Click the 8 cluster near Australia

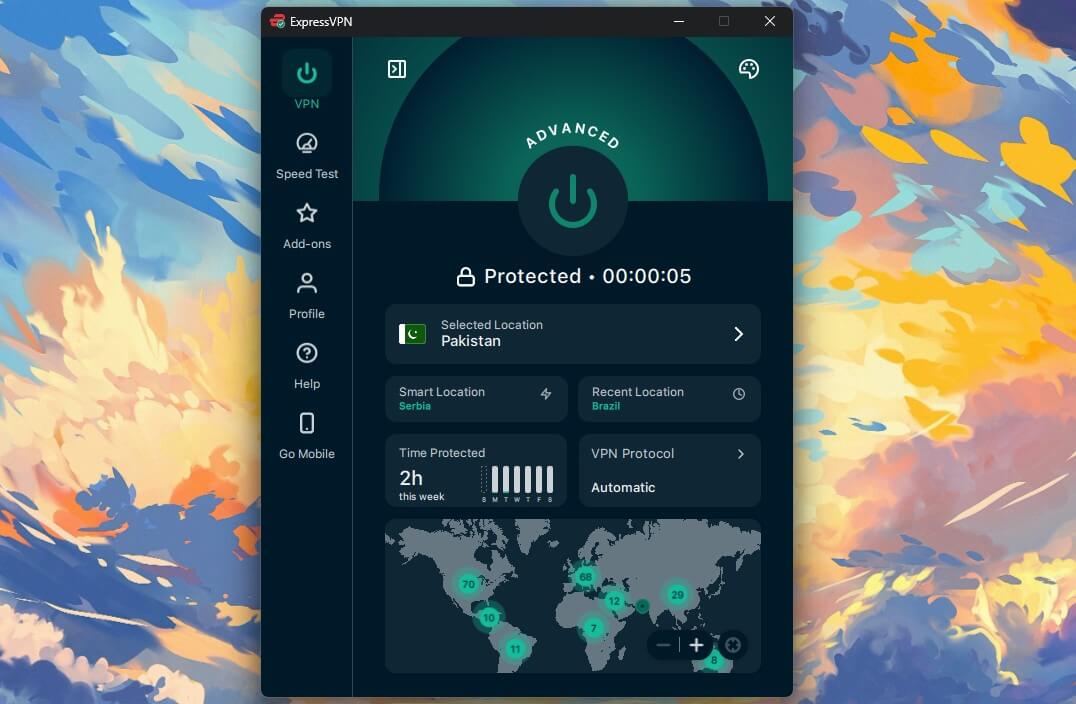(714, 660)
